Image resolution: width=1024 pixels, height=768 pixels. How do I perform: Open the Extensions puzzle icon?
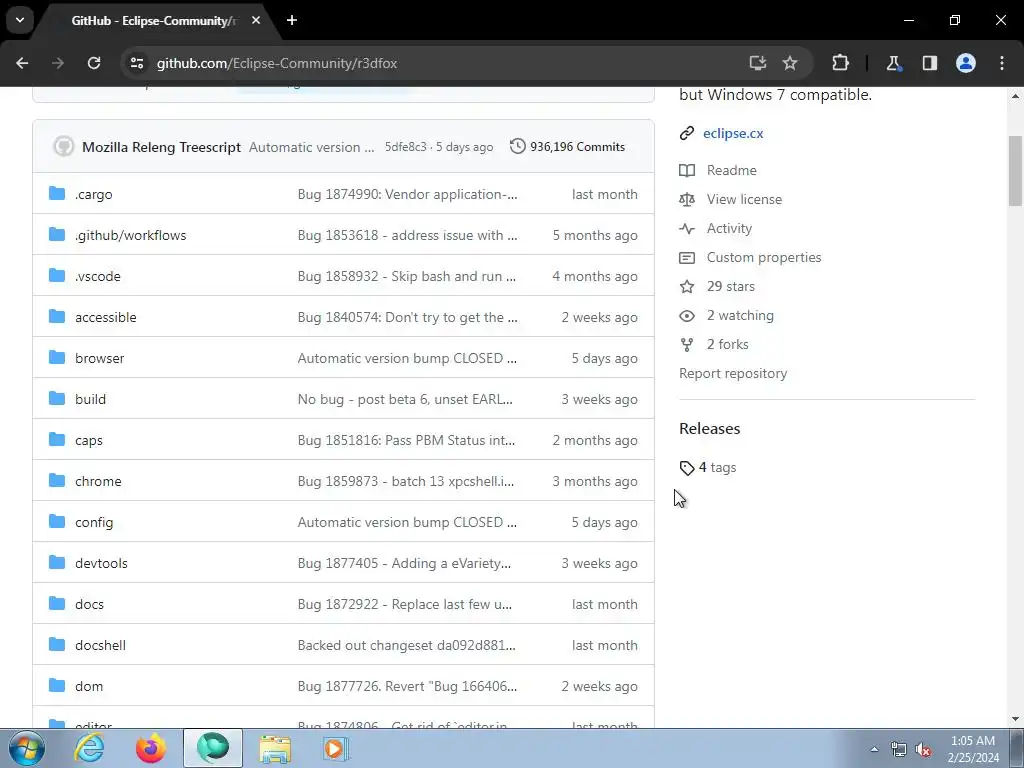pyautogui.click(x=840, y=63)
